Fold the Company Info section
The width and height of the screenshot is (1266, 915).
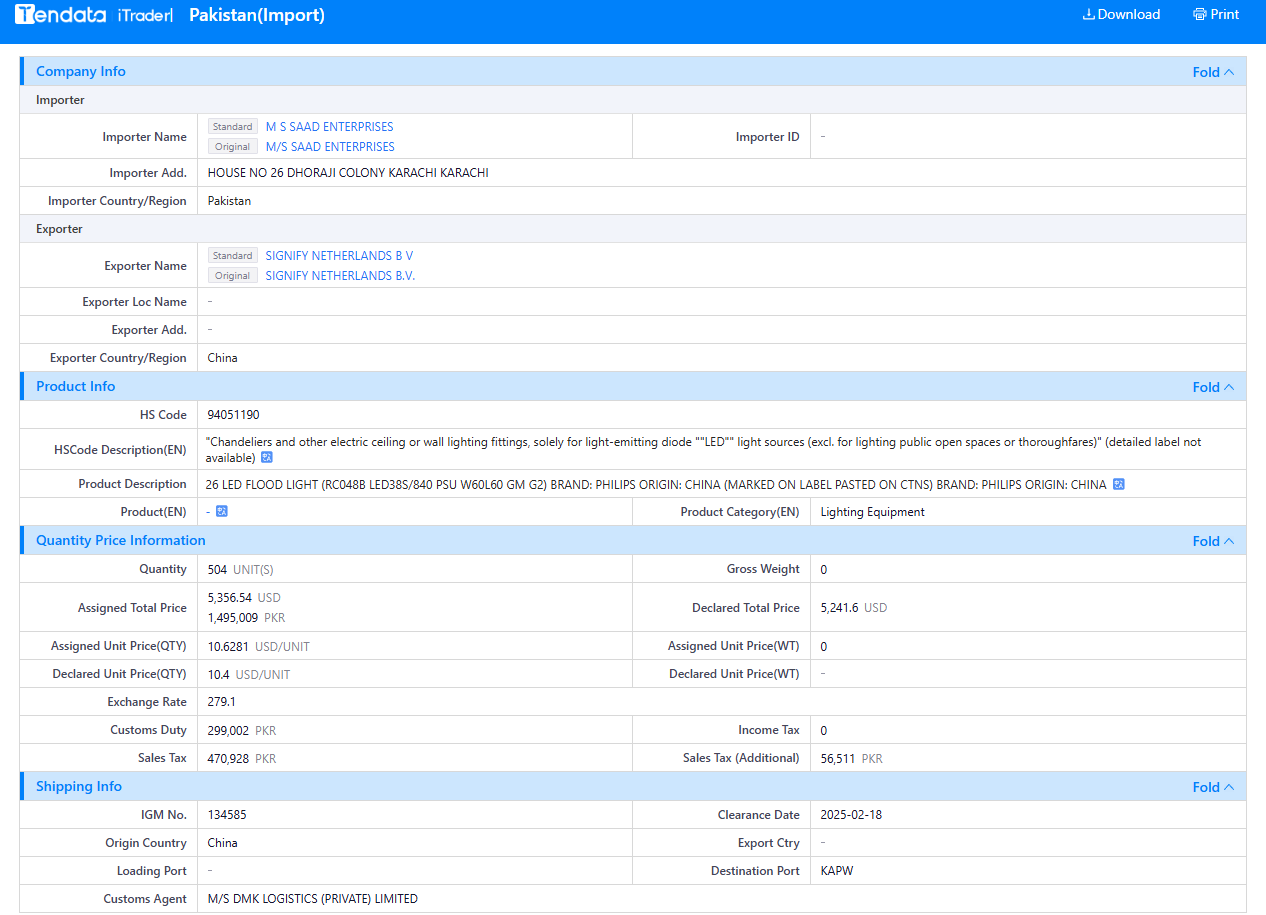pyautogui.click(x=1213, y=72)
